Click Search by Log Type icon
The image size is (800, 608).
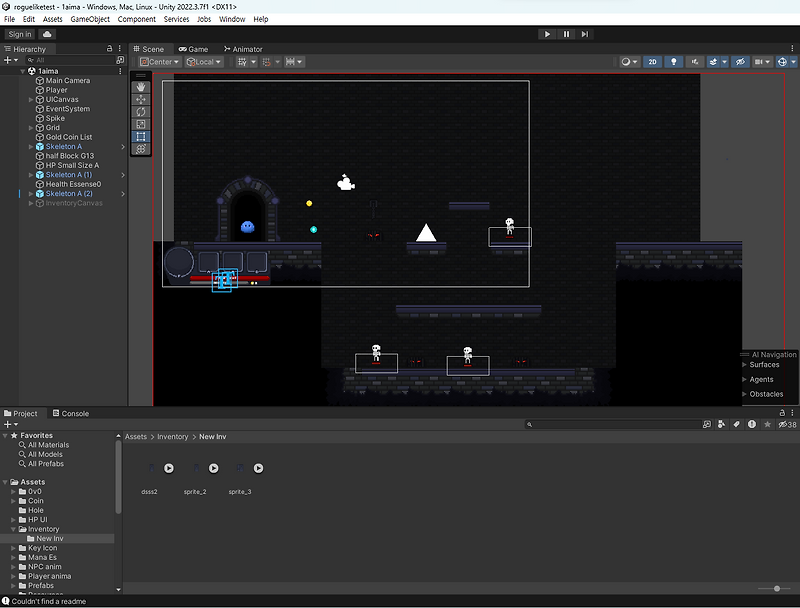752,424
